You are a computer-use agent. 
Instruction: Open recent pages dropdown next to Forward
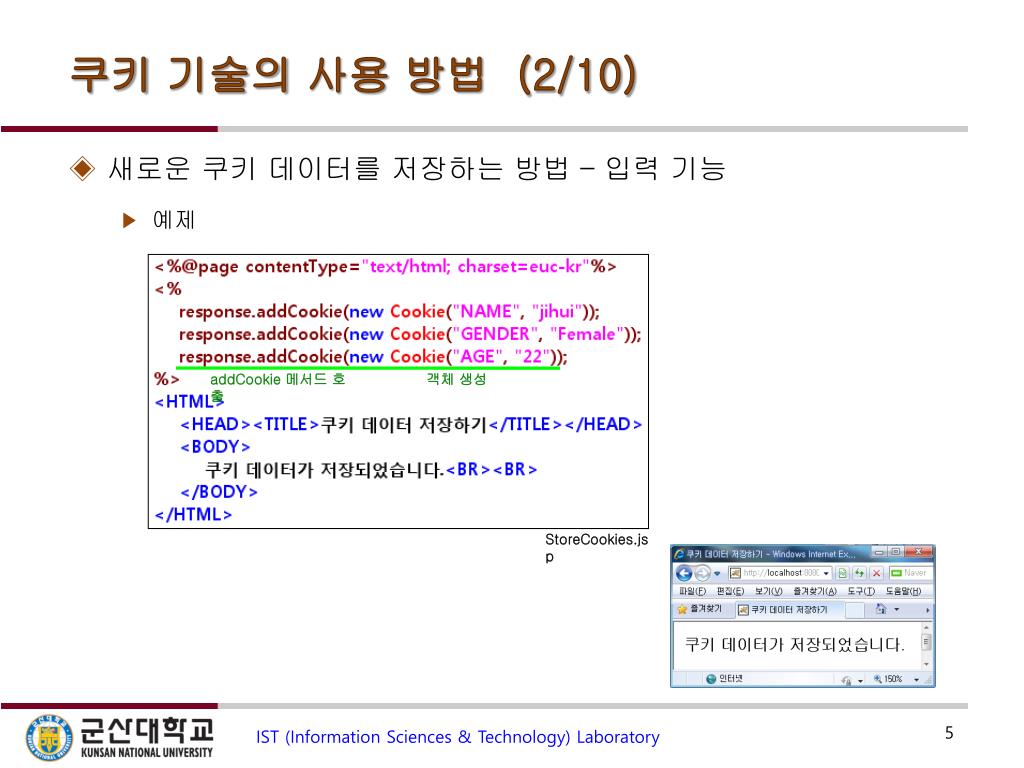717,573
